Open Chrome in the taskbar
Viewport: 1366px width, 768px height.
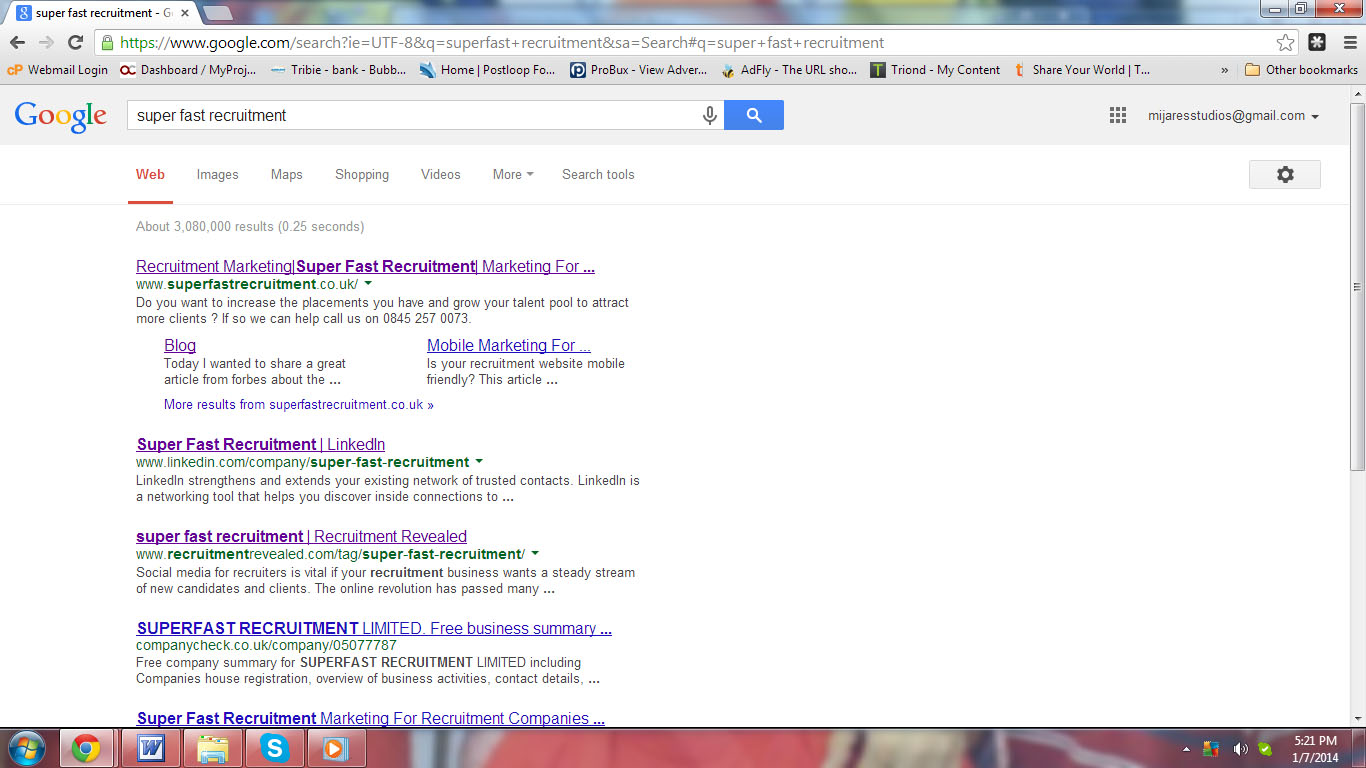coord(86,748)
